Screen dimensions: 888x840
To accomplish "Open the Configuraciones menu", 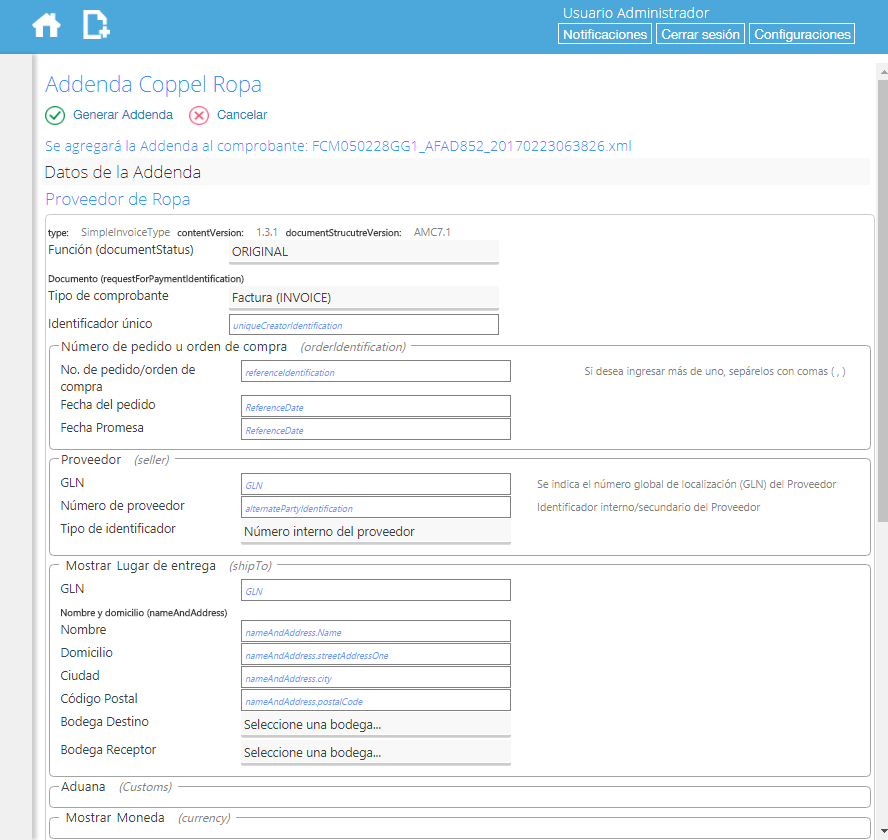I will point(801,34).
